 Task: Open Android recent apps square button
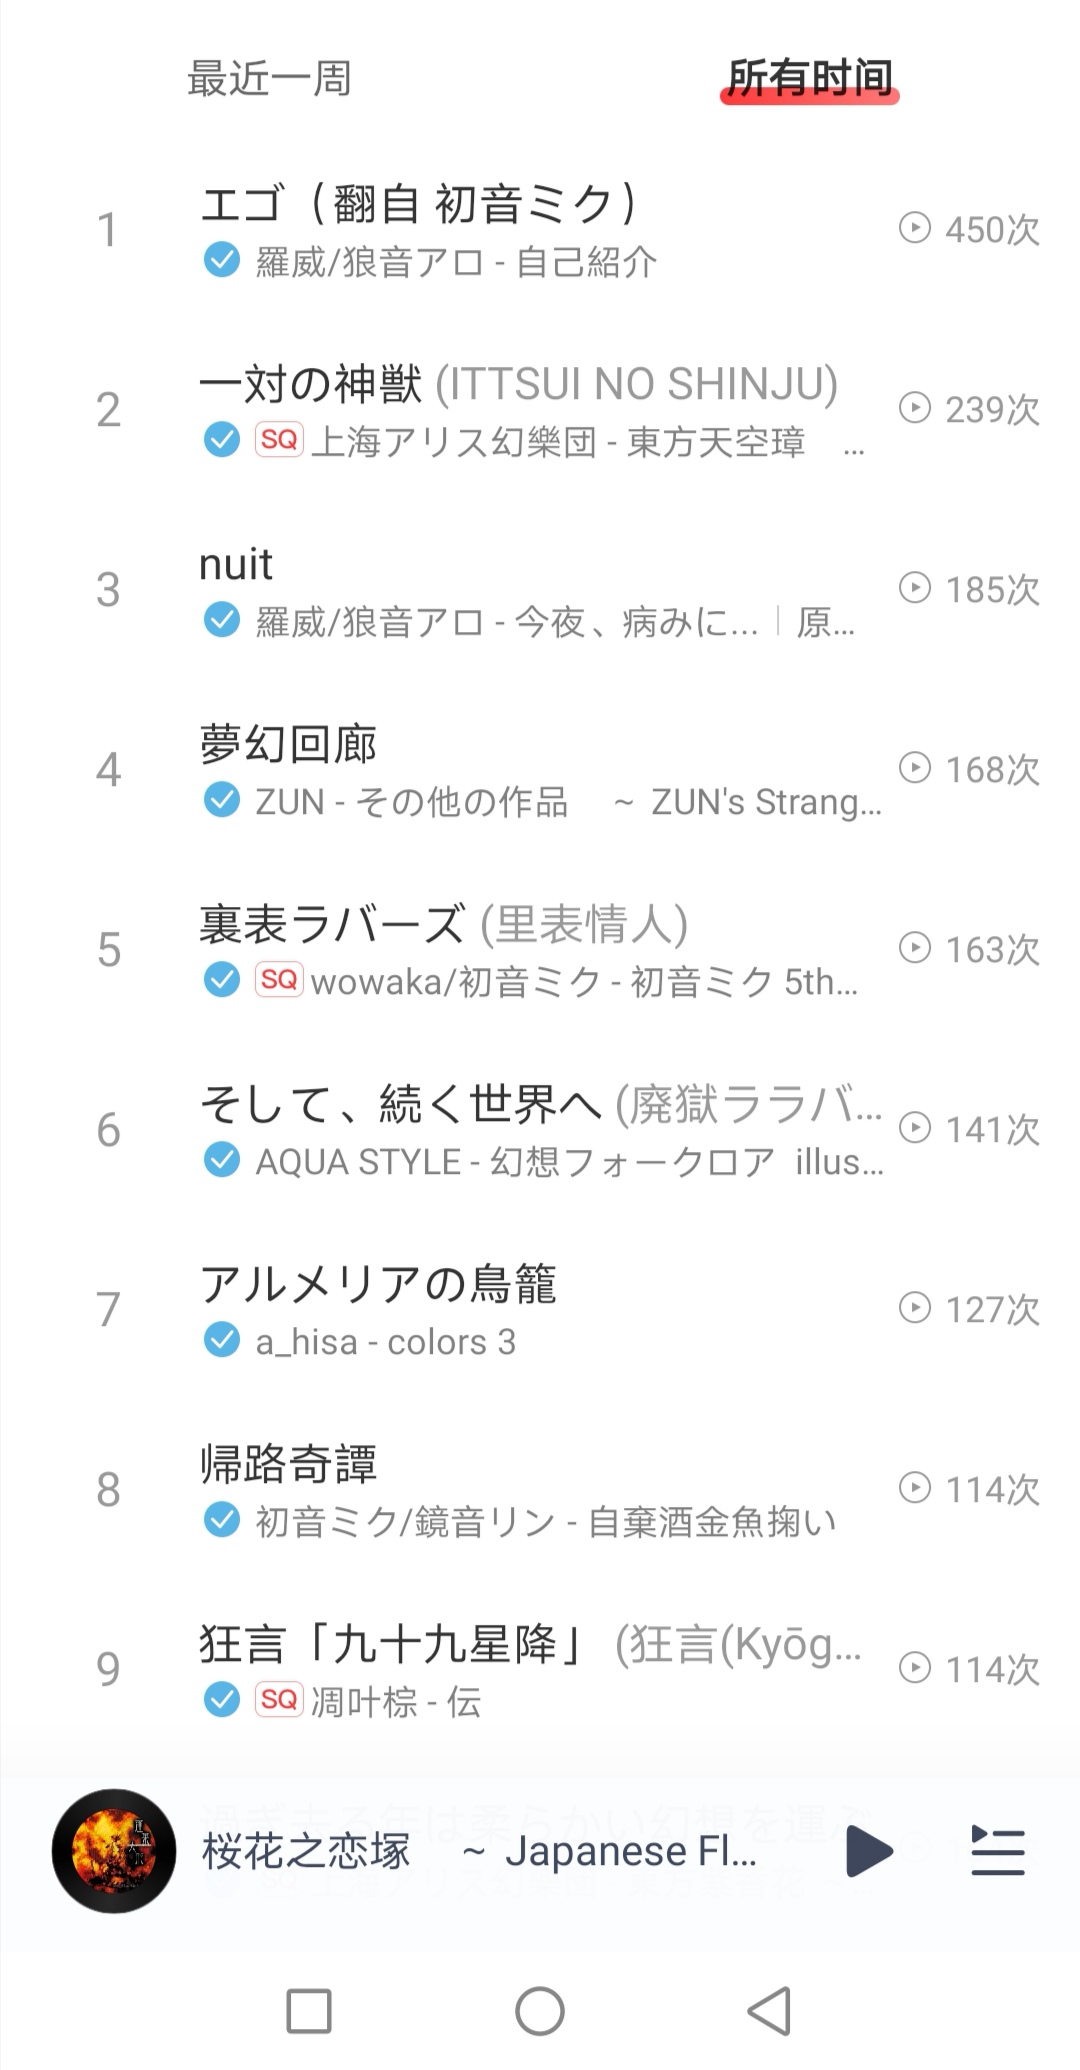309,2011
